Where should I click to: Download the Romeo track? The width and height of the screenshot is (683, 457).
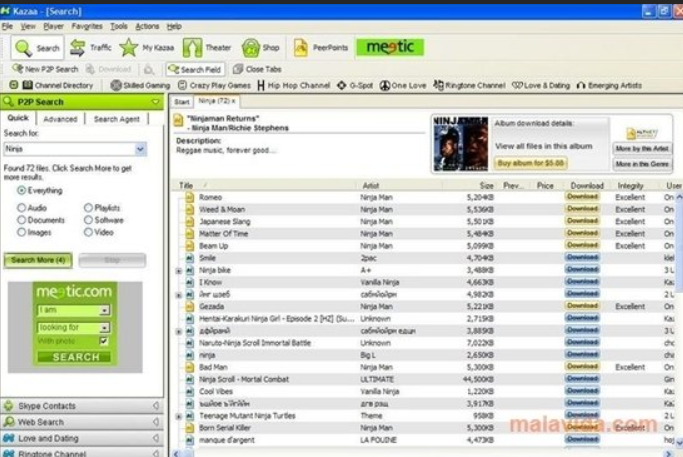(x=582, y=197)
